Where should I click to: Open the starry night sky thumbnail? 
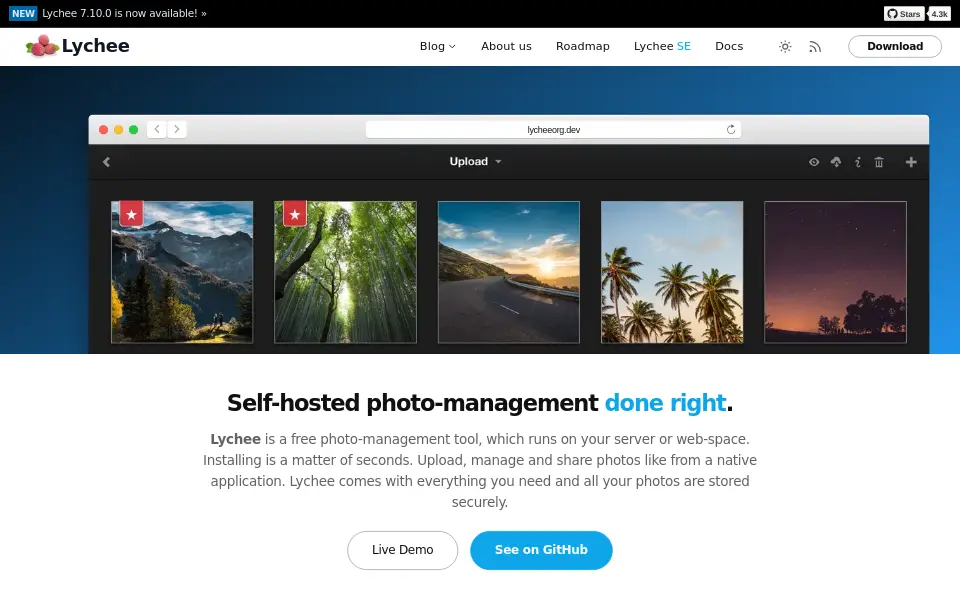pos(836,272)
